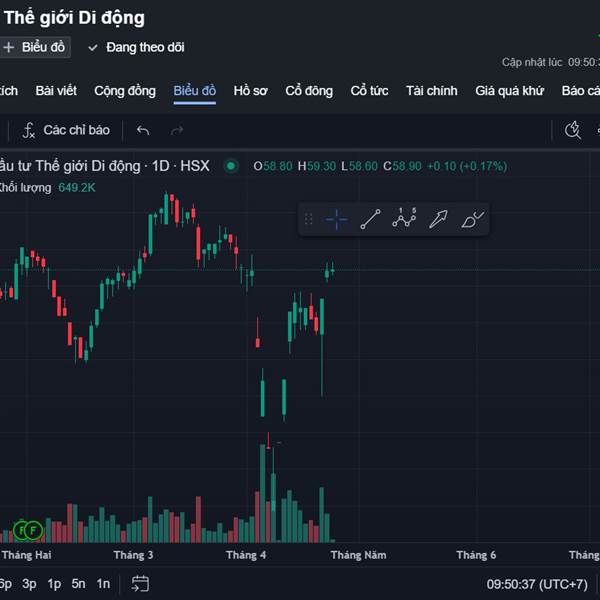Click the Tháng 6 axis label
The width and height of the screenshot is (600, 600).
click(x=476, y=555)
